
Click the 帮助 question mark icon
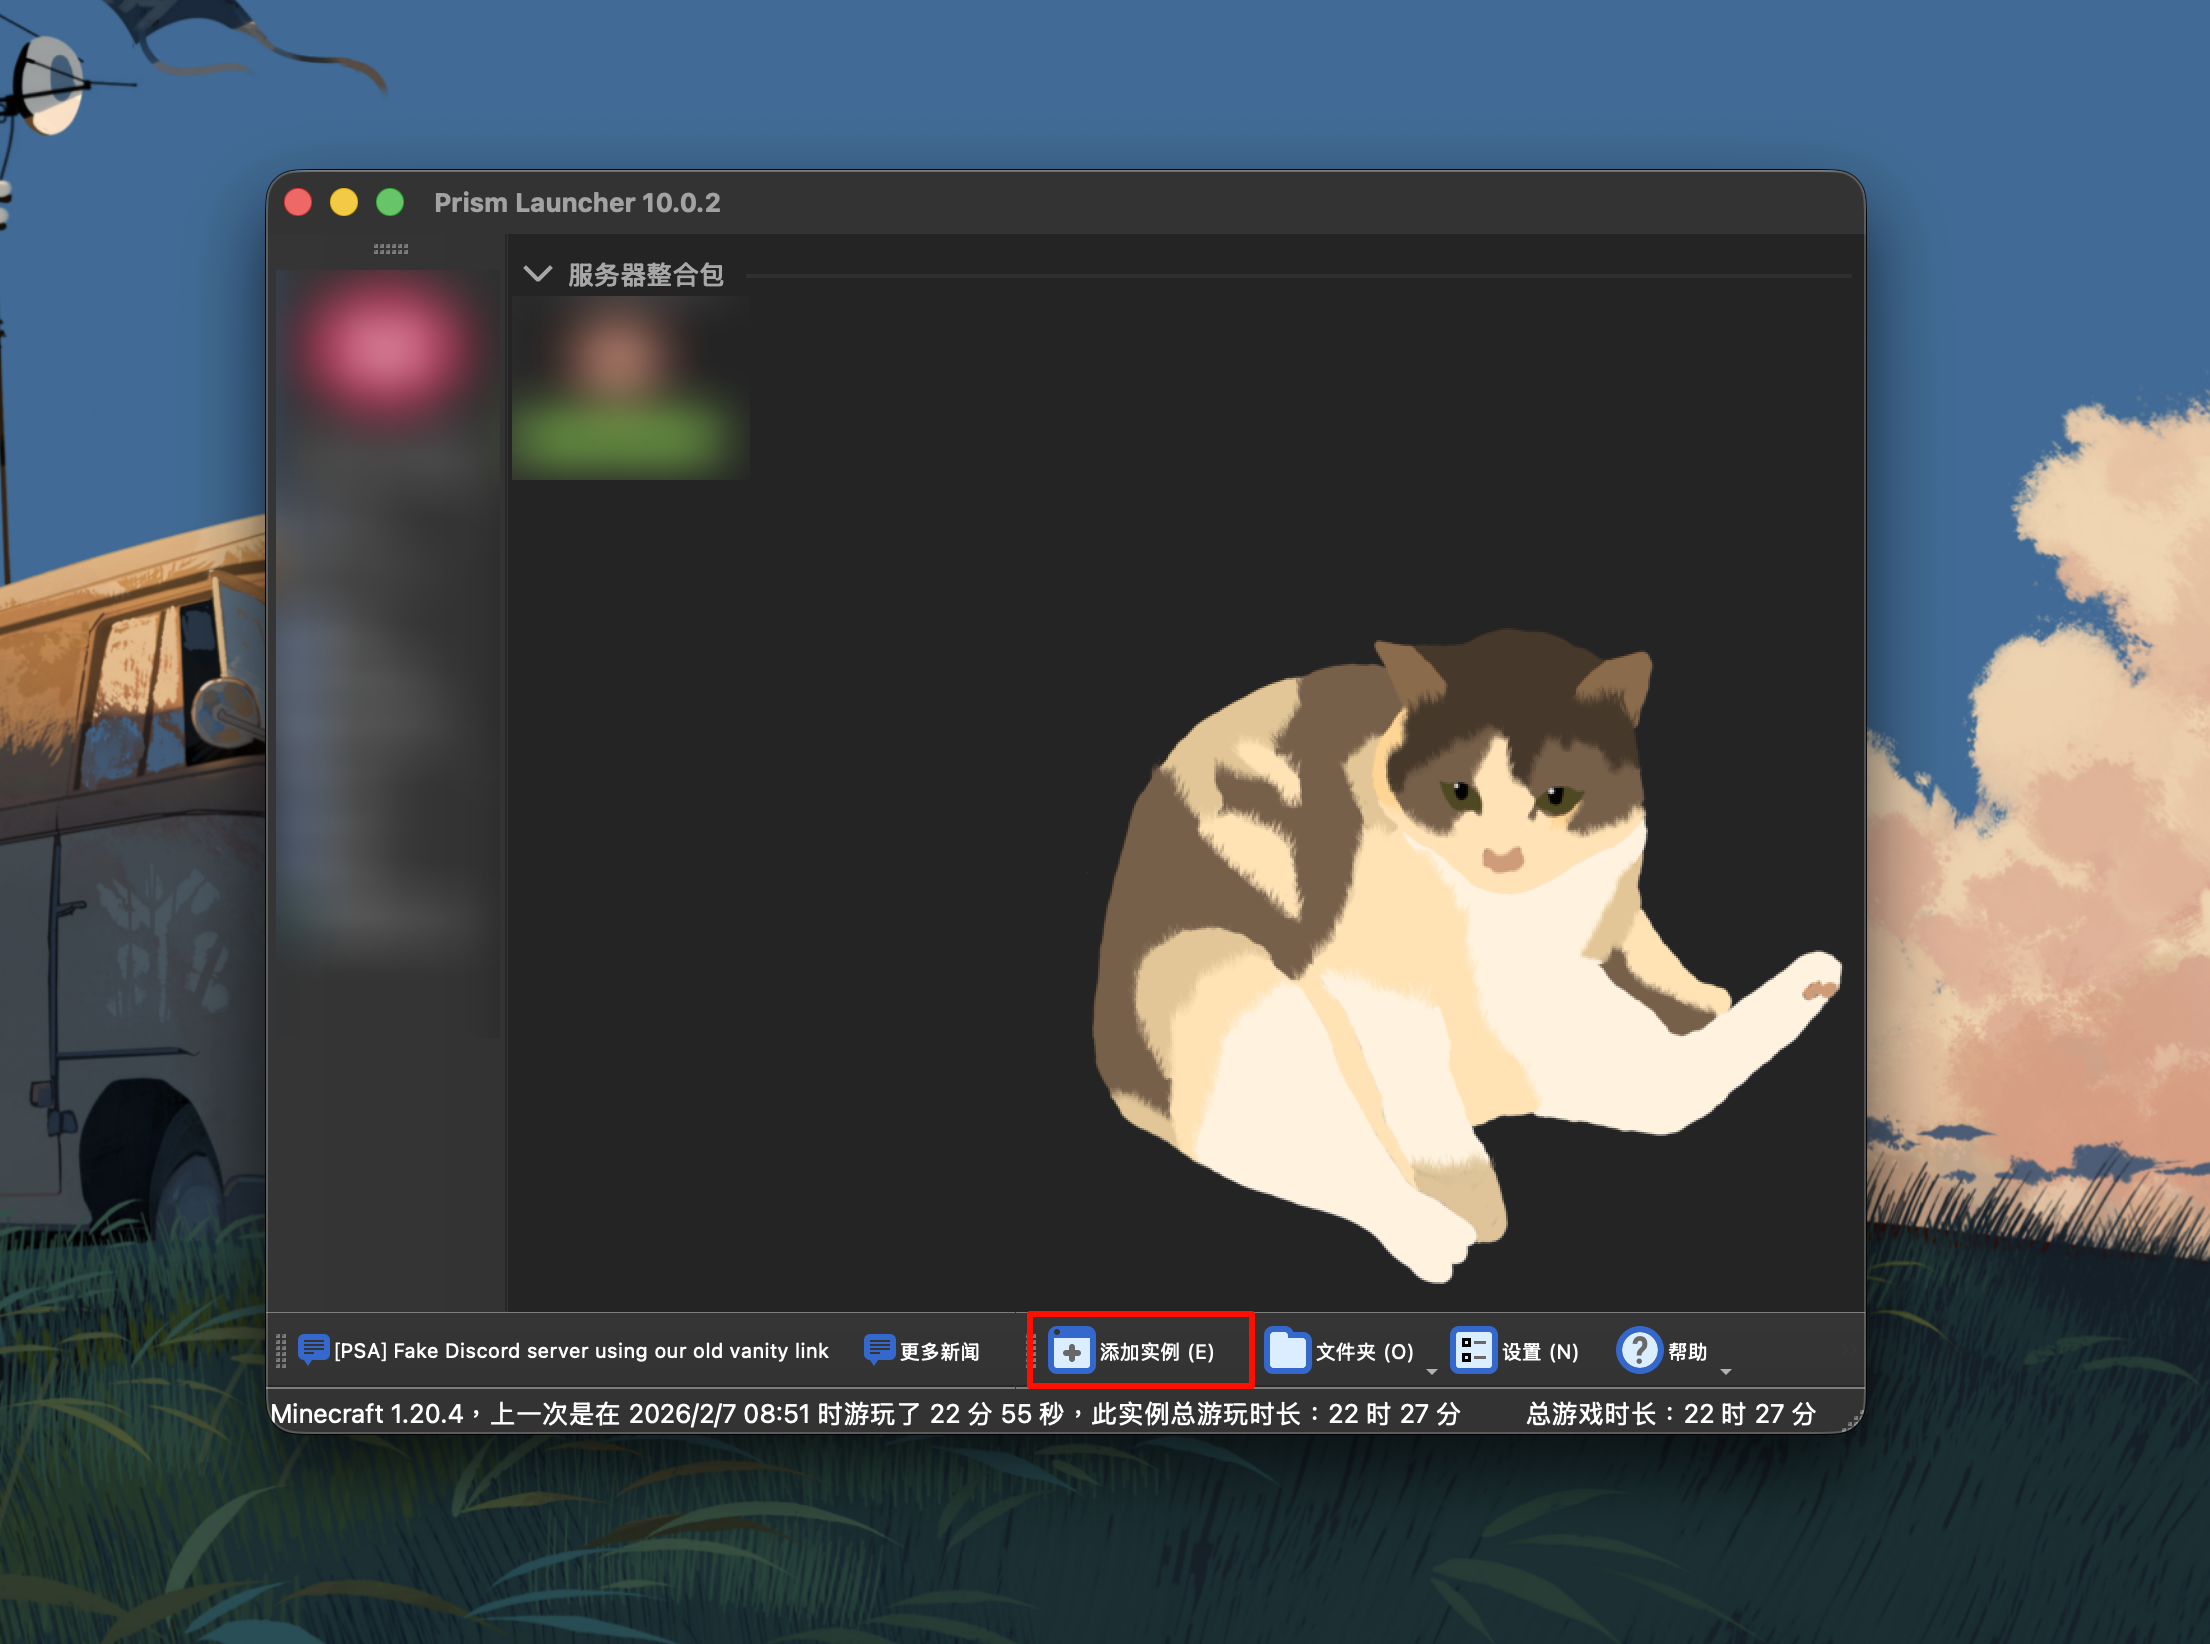tap(1639, 1351)
